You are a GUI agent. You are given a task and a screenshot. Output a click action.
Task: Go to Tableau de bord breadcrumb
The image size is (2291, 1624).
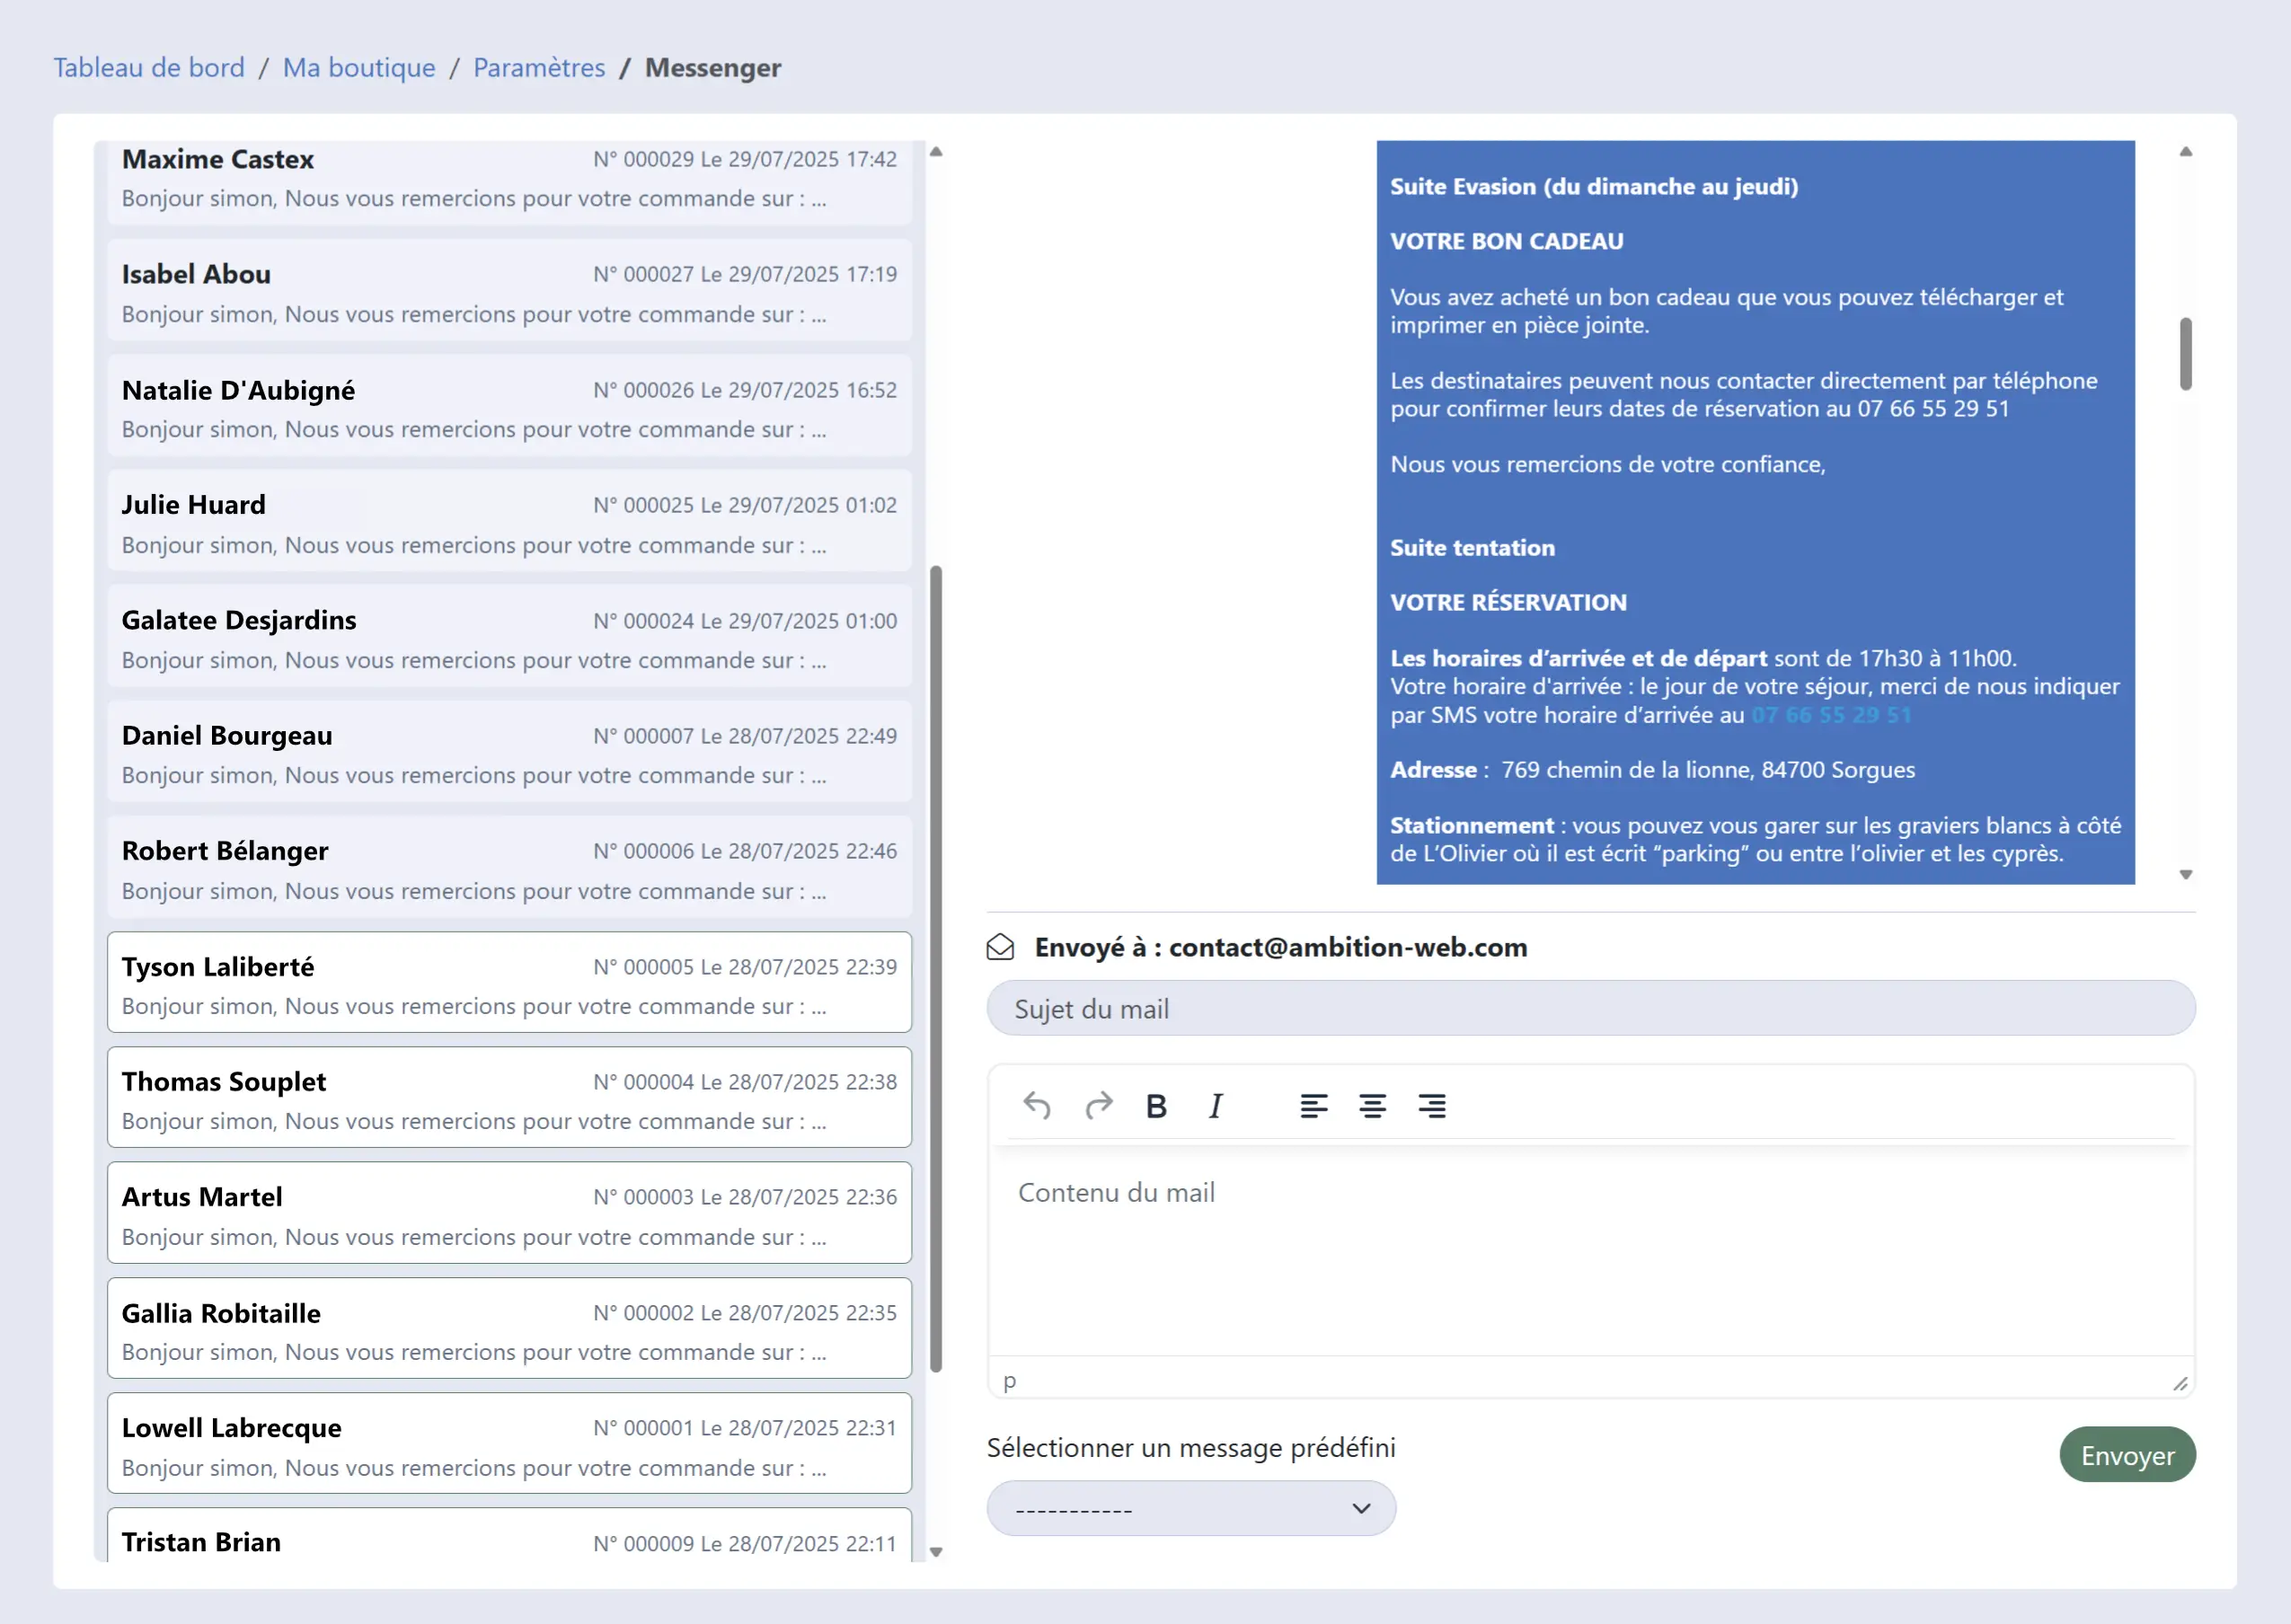tap(149, 67)
